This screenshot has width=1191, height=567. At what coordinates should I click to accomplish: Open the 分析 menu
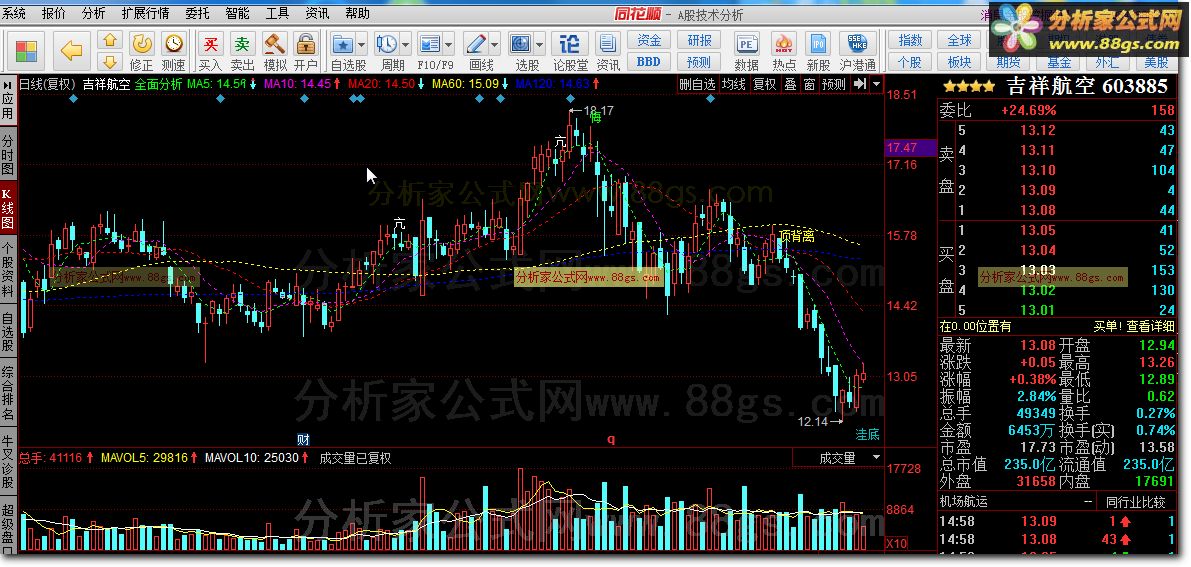tap(93, 14)
